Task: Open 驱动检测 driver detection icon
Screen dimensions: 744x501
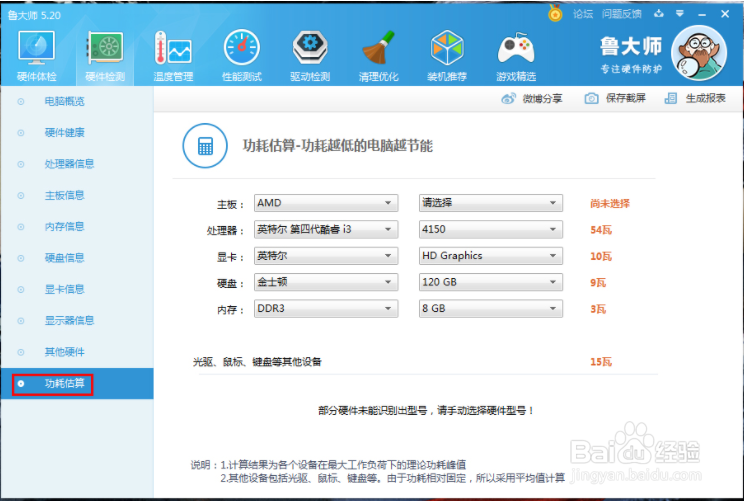Action: (x=310, y=47)
